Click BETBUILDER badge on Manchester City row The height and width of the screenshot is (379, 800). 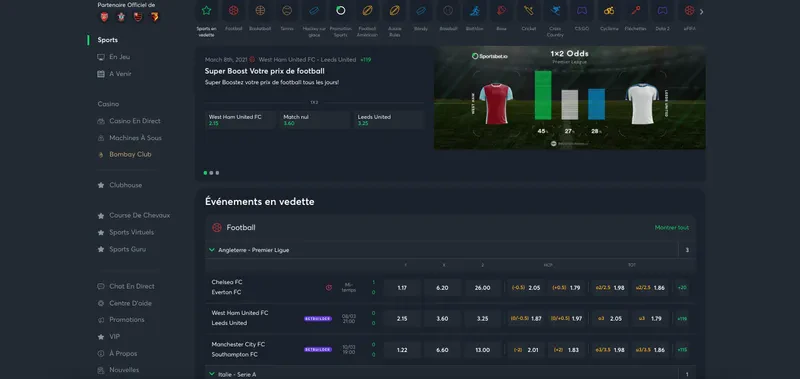(x=318, y=349)
